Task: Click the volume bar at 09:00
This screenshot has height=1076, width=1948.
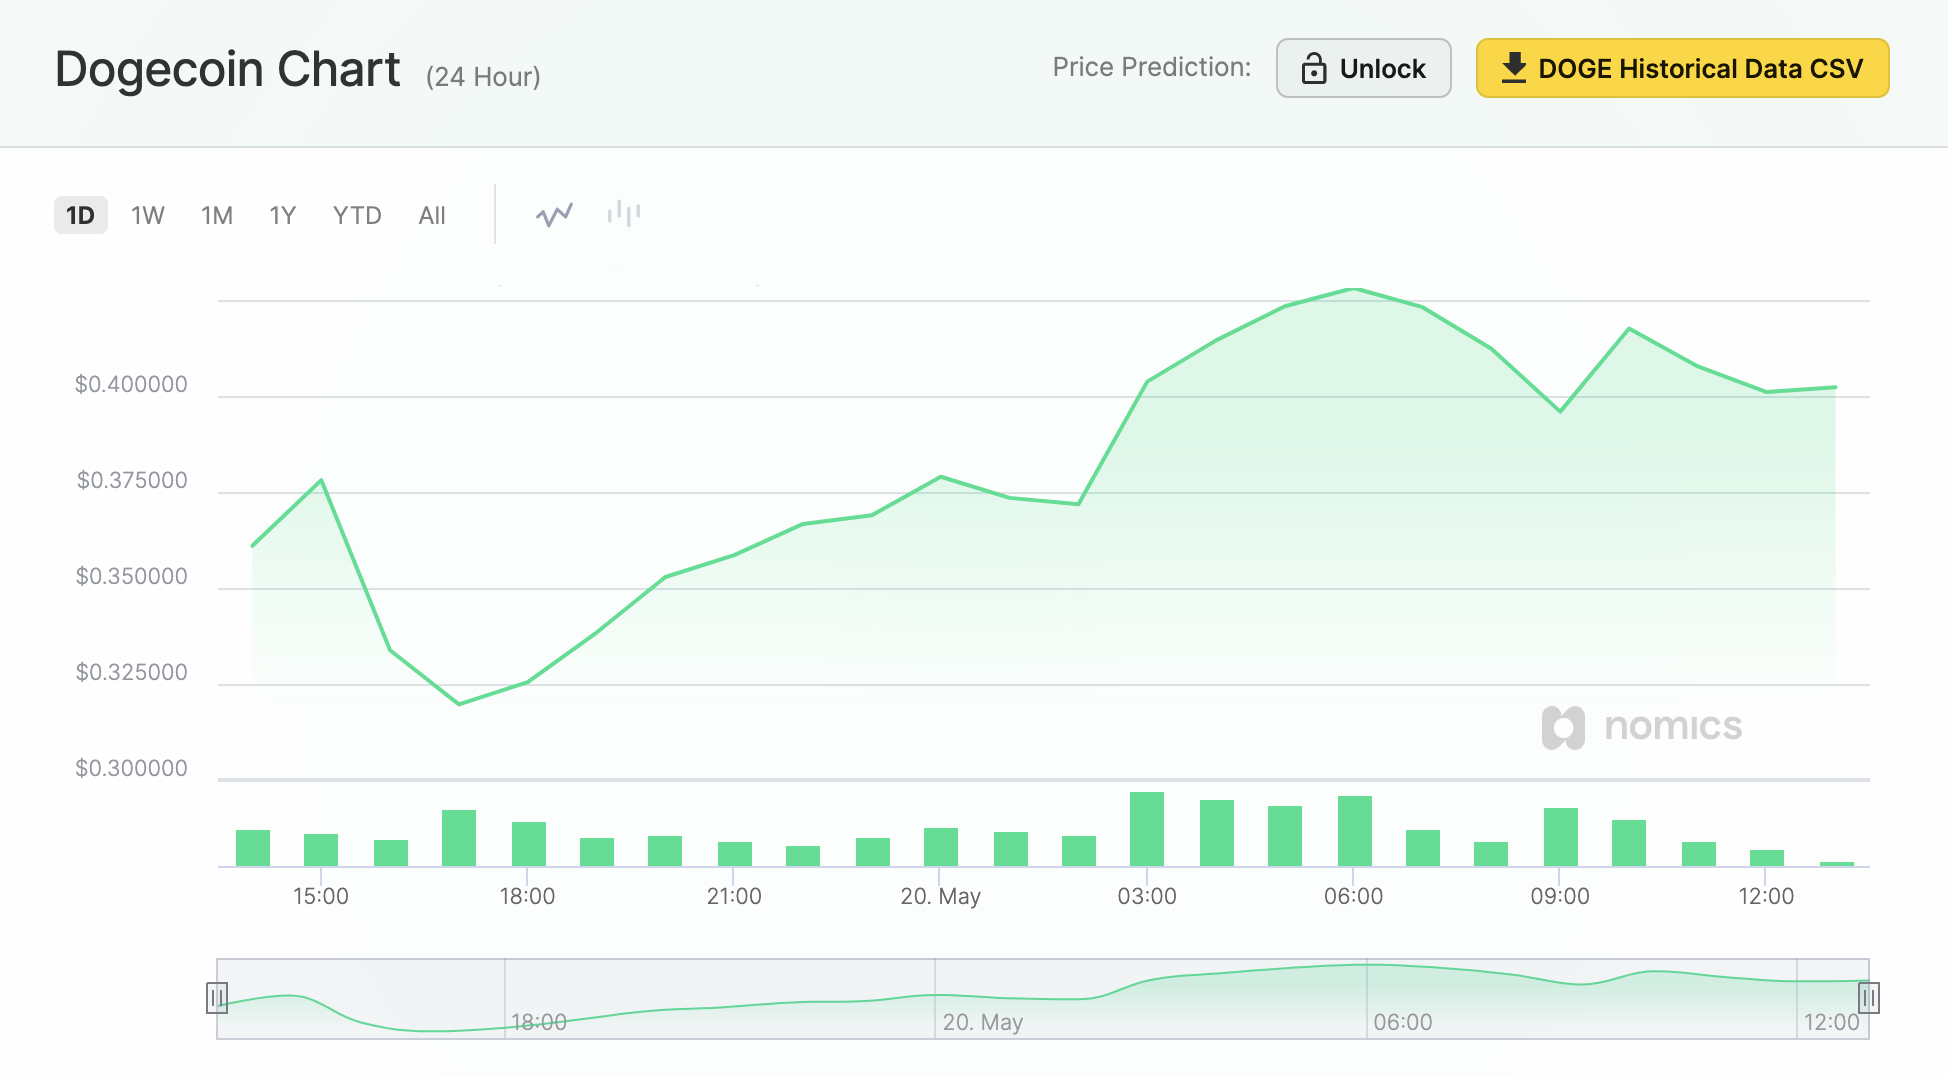Action: tap(1561, 837)
